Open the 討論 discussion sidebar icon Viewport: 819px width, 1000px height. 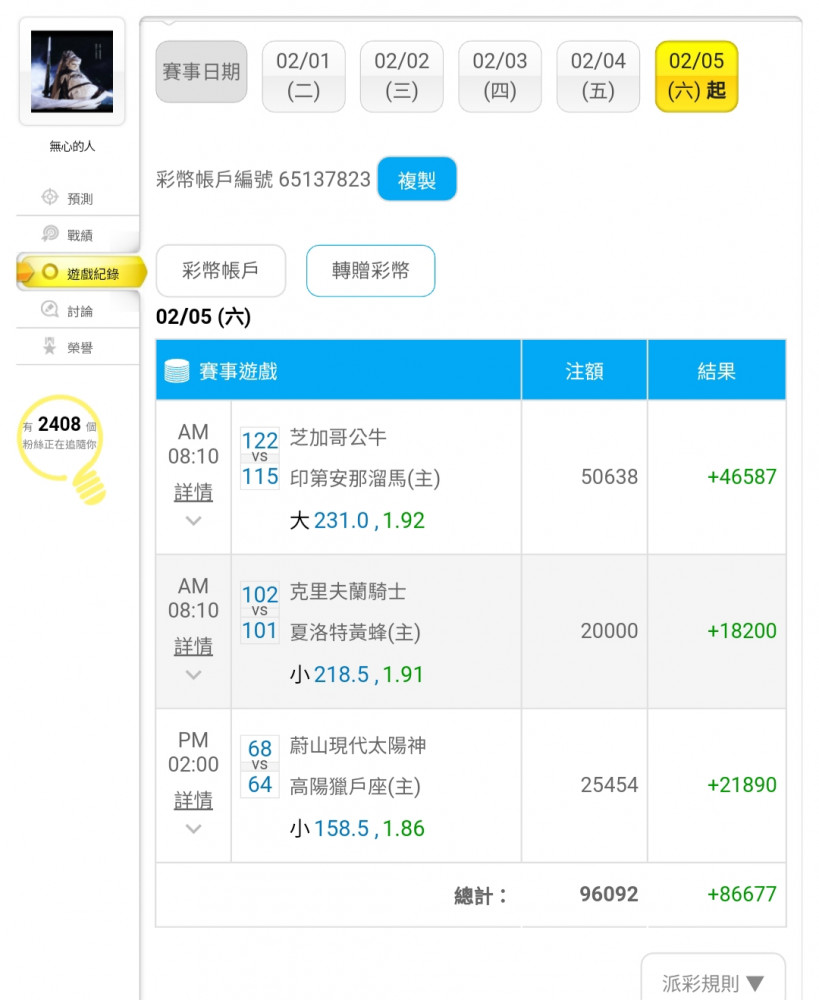50,309
